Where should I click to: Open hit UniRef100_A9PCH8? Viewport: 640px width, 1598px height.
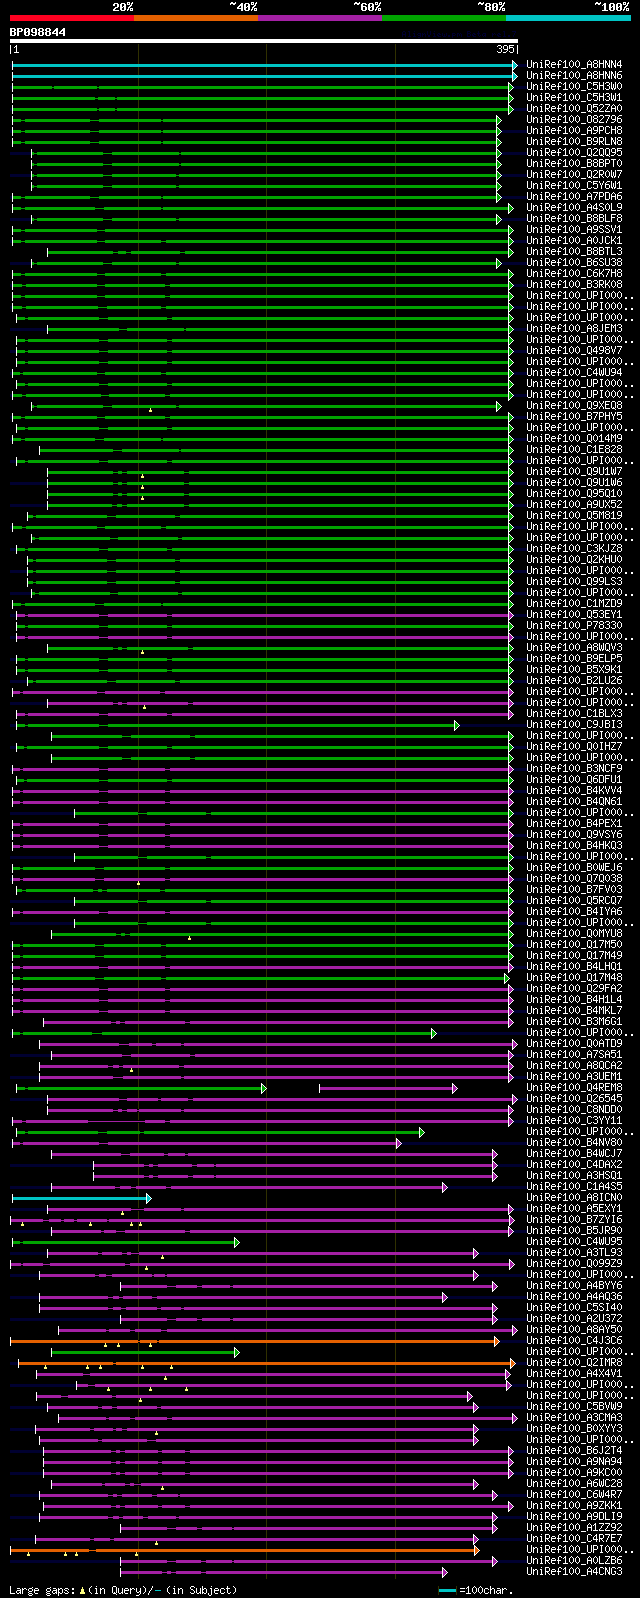(x=574, y=130)
